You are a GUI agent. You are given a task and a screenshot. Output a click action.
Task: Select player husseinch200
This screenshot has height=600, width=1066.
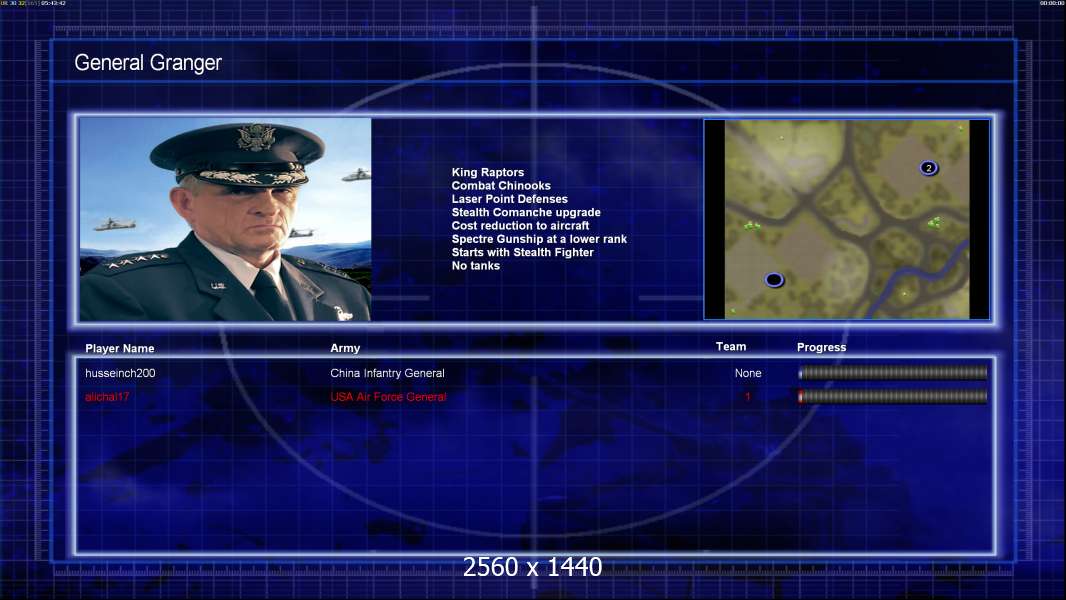pyautogui.click(x=120, y=373)
